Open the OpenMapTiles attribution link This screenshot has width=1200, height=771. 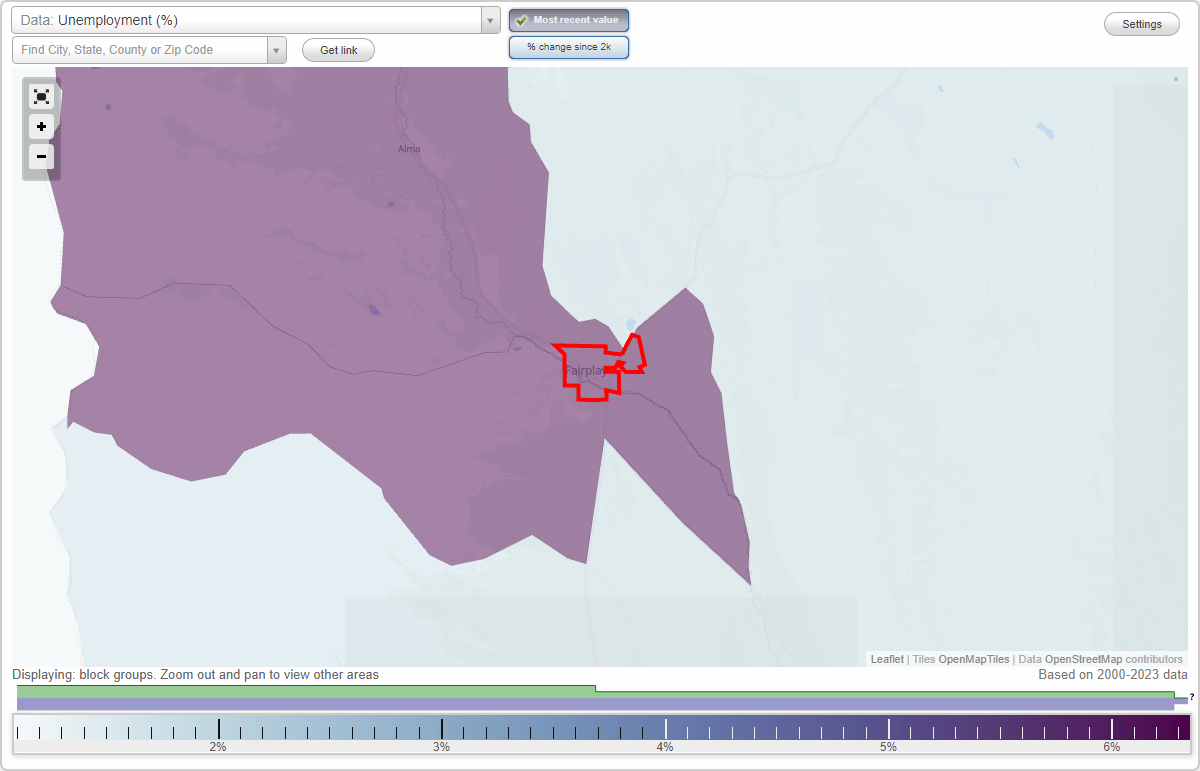pos(974,659)
